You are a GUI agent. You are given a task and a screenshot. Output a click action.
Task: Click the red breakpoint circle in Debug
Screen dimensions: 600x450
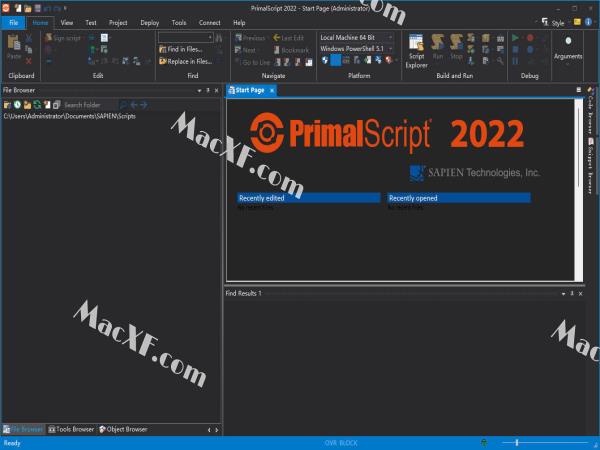click(530, 38)
